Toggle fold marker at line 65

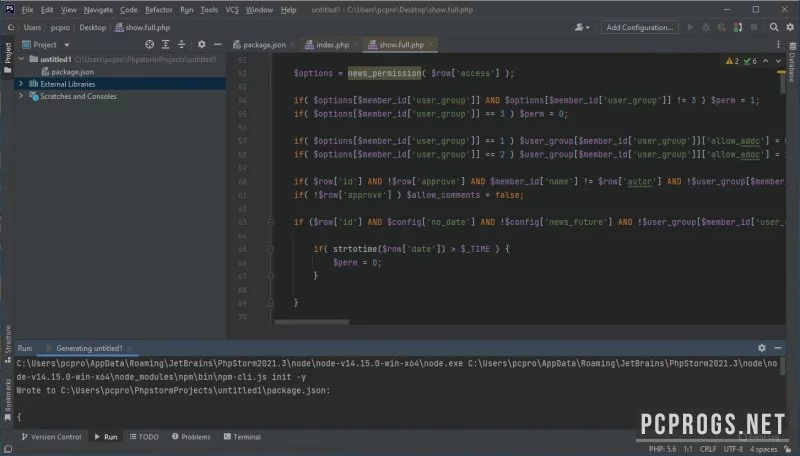(271, 249)
